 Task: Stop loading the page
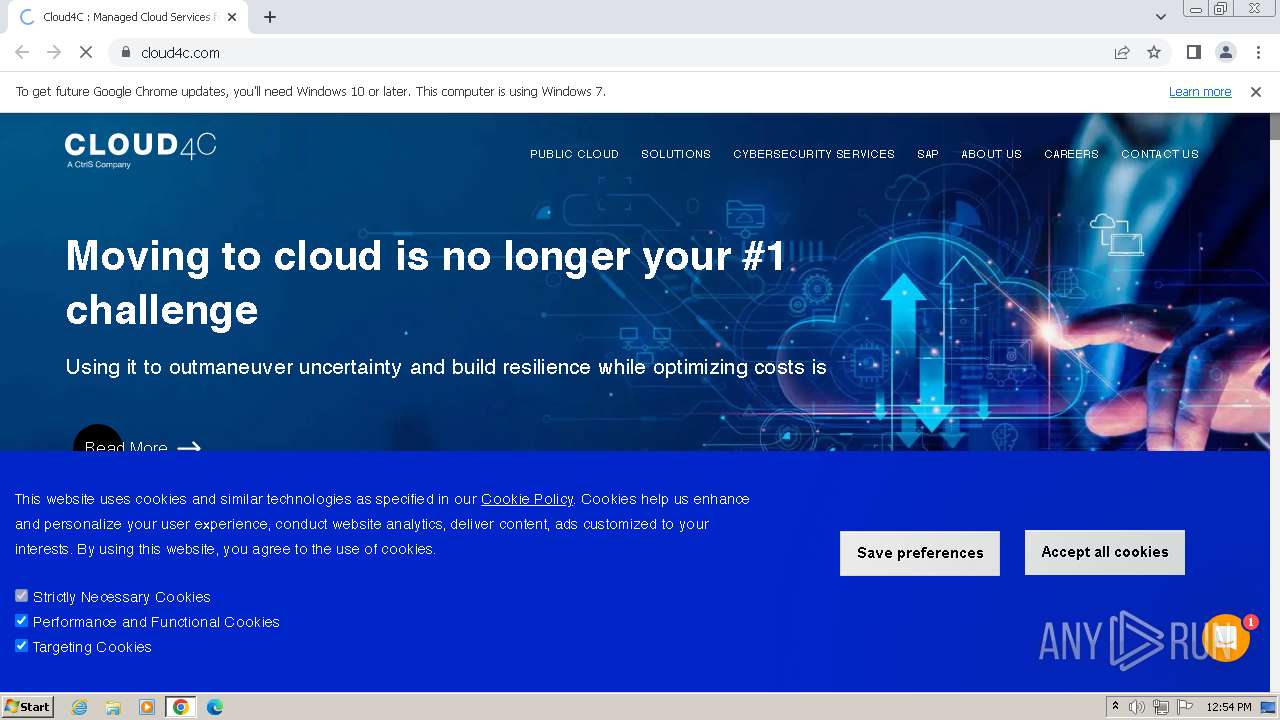pos(87,52)
